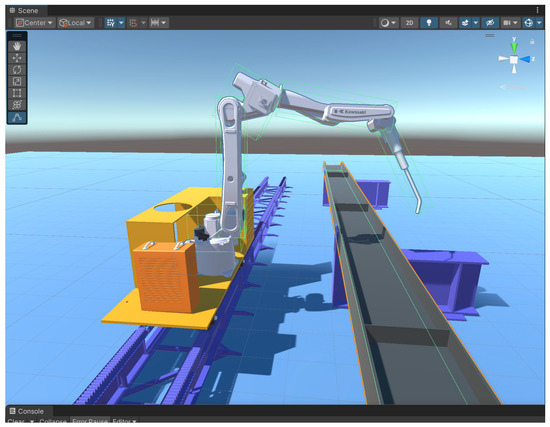Toggle 2D view mode
The image size is (550, 427).
tap(409, 23)
